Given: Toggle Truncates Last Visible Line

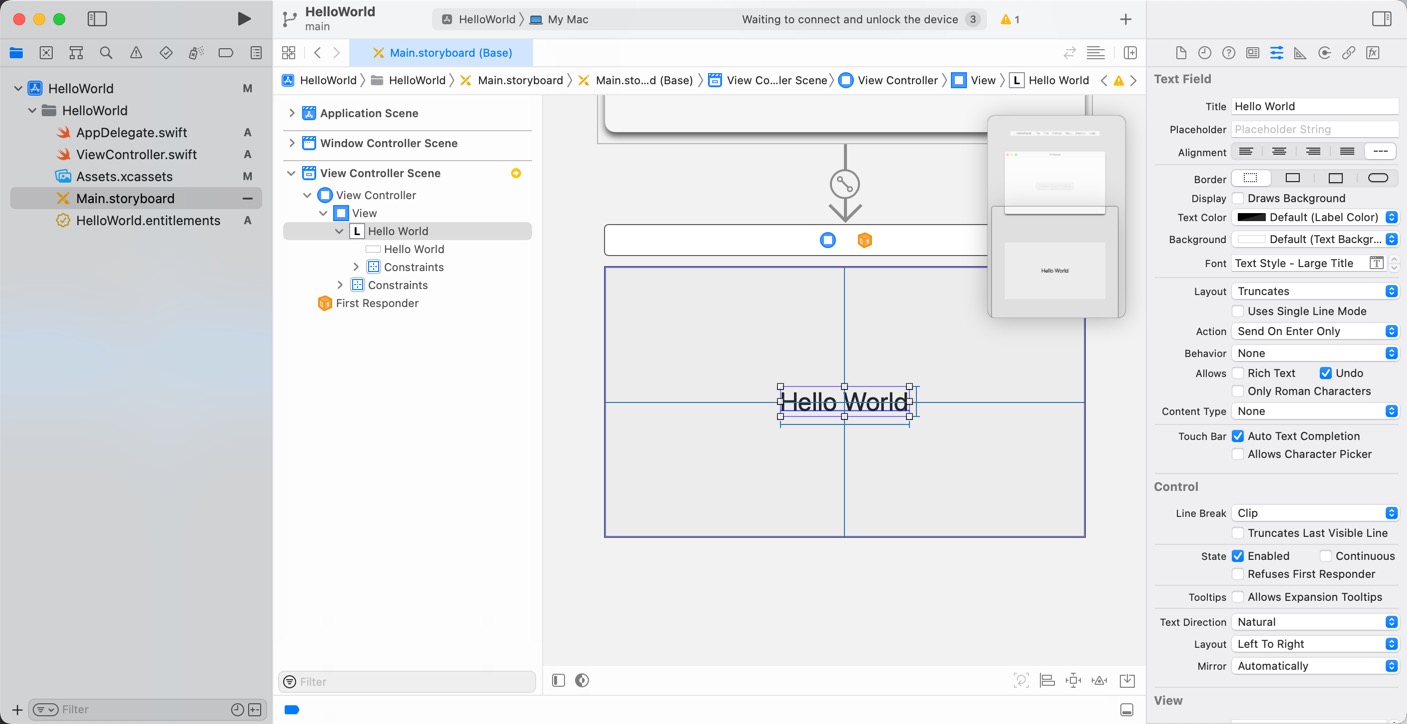Looking at the screenshot, I should click(x=1238, y=533).
